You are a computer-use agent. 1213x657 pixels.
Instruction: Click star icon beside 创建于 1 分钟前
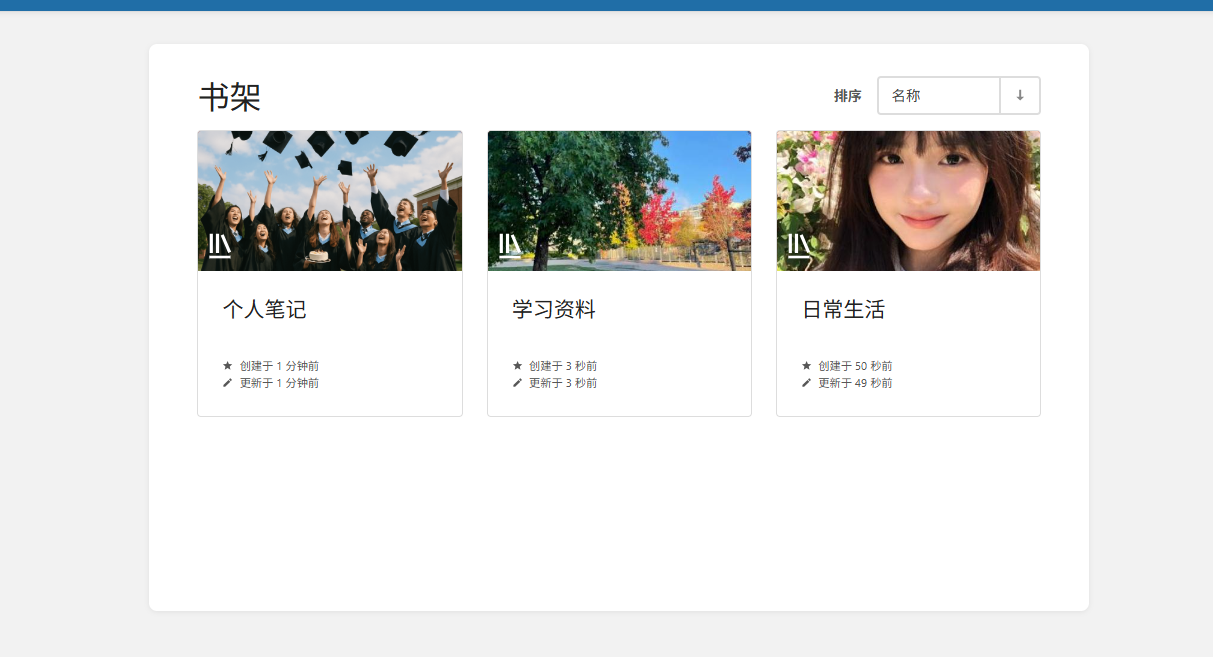point(227,366)
